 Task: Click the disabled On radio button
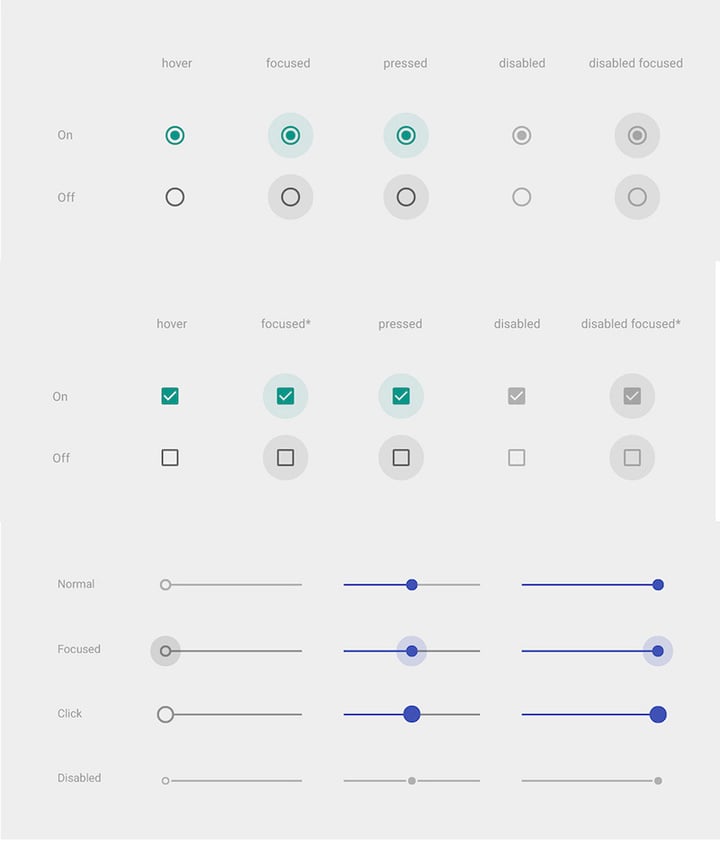(521, 135)
